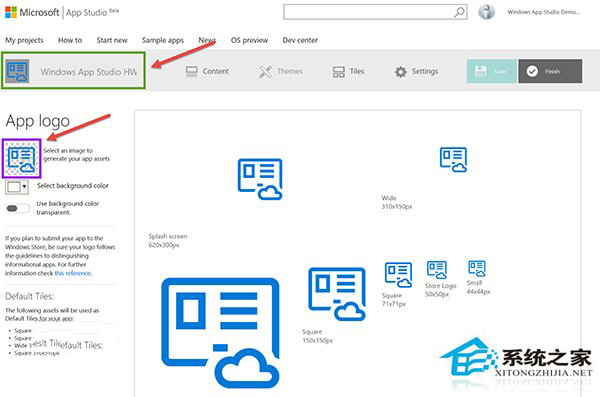Click the Windows App Studio Demo username
Image resolution: width=600 pixels, height=397 pixels.
pos(544,12)
